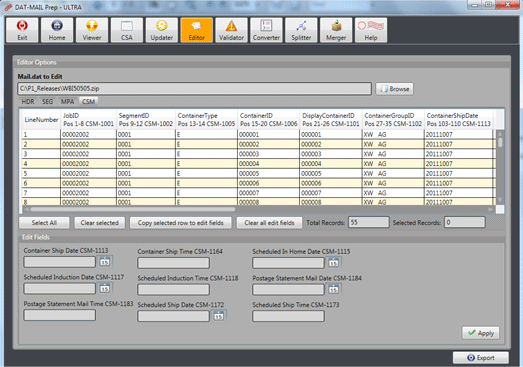This screenshot has height=367, width=523.
Task: Open the Merger tool
Action: [x=336, y=30]
